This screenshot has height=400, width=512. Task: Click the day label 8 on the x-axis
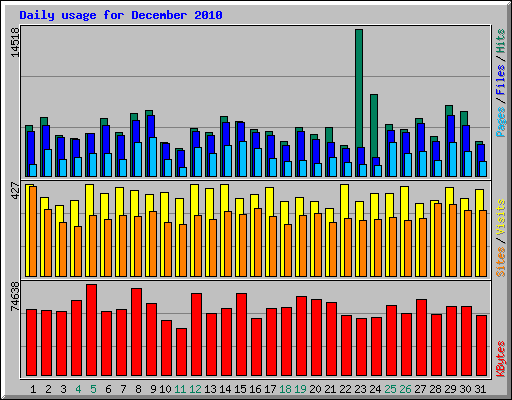138,389
